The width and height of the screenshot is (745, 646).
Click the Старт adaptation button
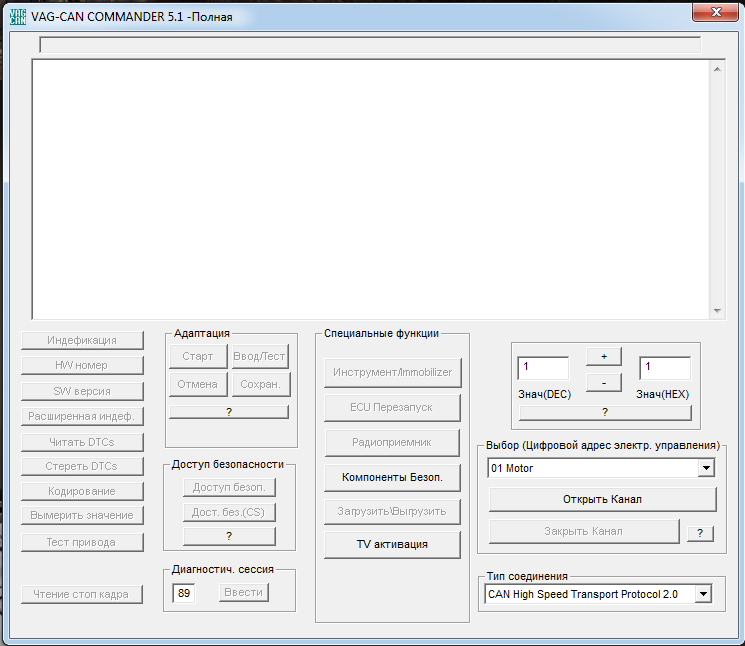point(198,356)
